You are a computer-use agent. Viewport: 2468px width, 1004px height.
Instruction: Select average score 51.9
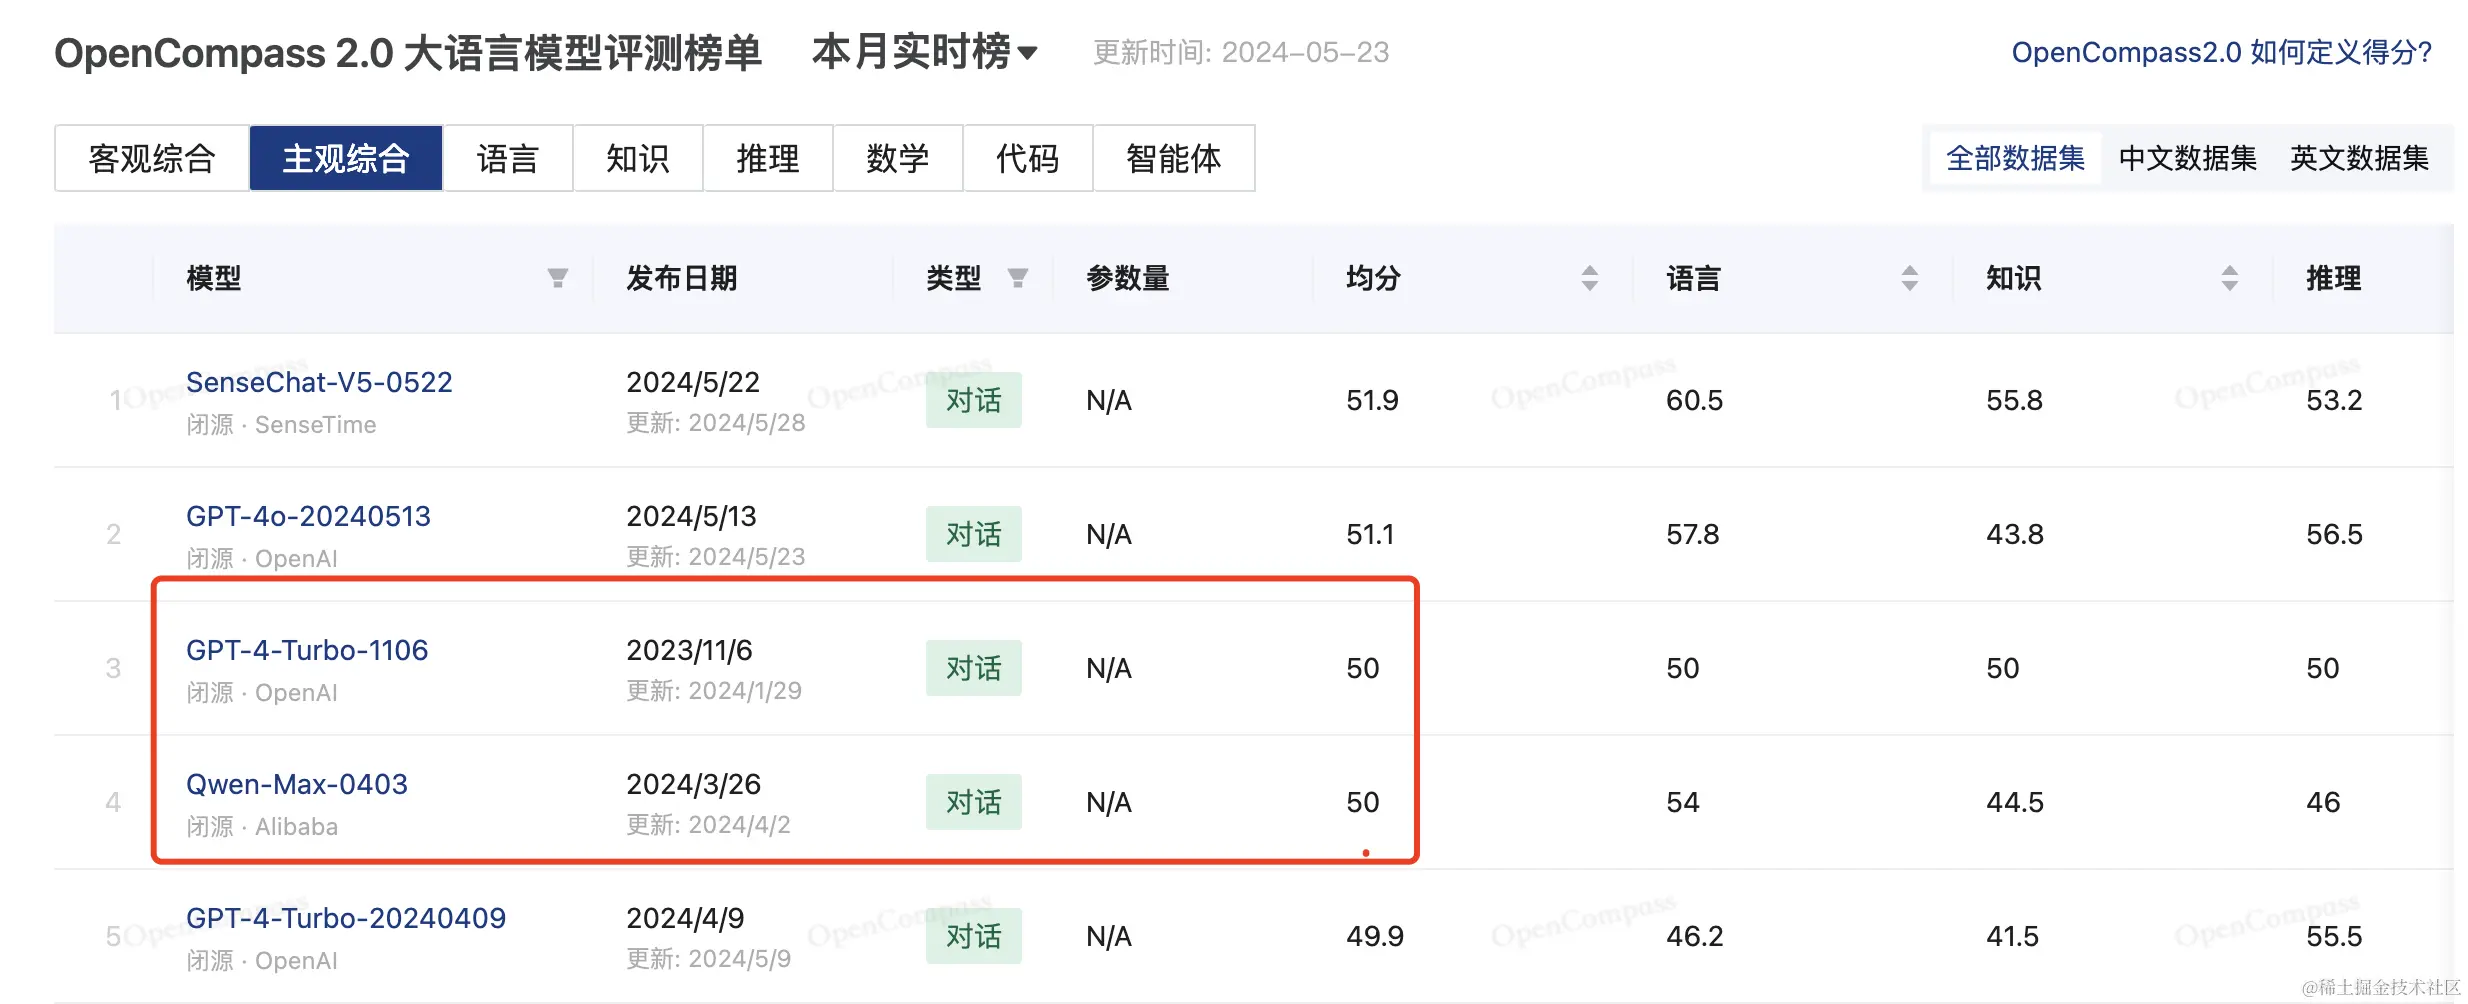[1372, 400]
